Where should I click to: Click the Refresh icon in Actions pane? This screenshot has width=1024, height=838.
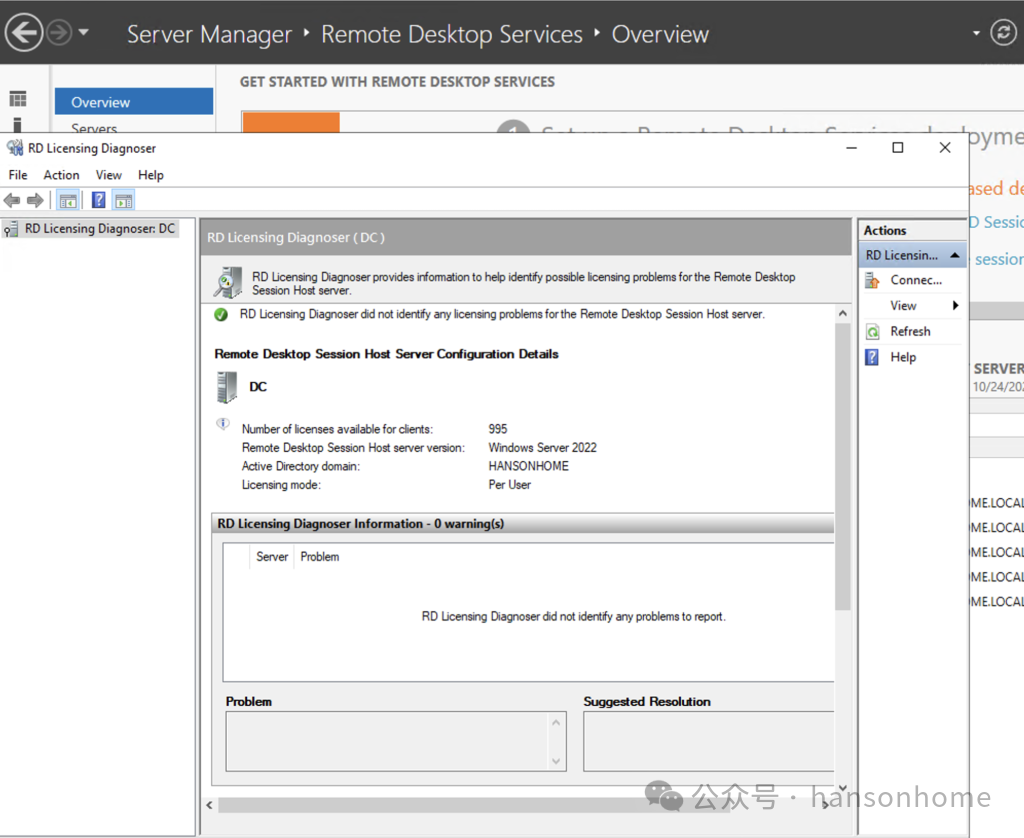[872, 331]
